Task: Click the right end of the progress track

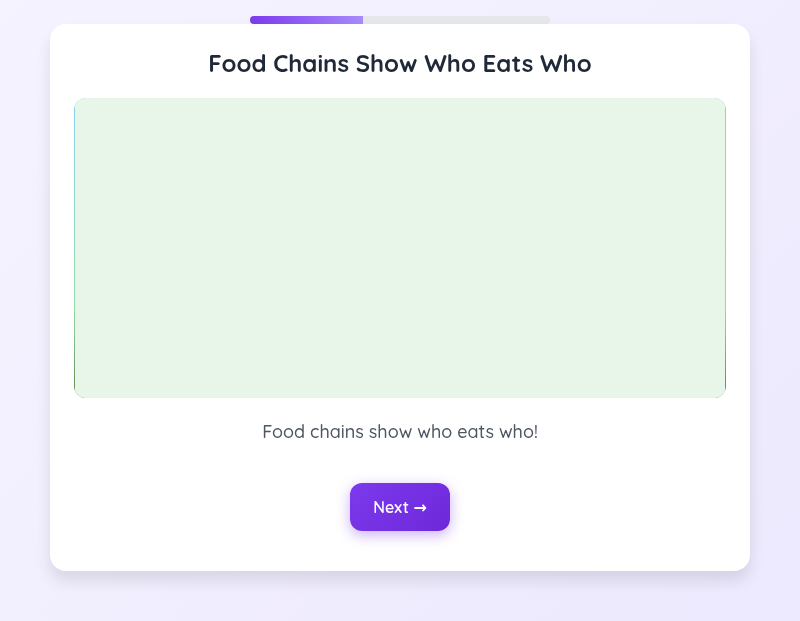Action: tap(546, 20)
